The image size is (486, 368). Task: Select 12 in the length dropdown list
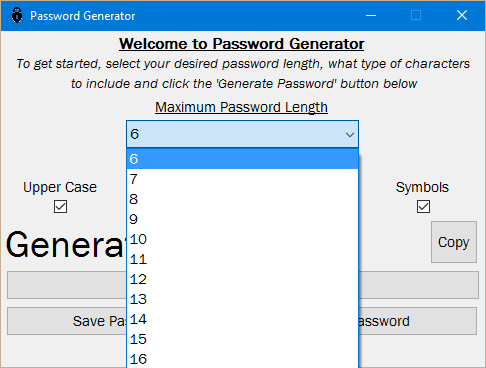pyautogui.click(x=242, y=279)
